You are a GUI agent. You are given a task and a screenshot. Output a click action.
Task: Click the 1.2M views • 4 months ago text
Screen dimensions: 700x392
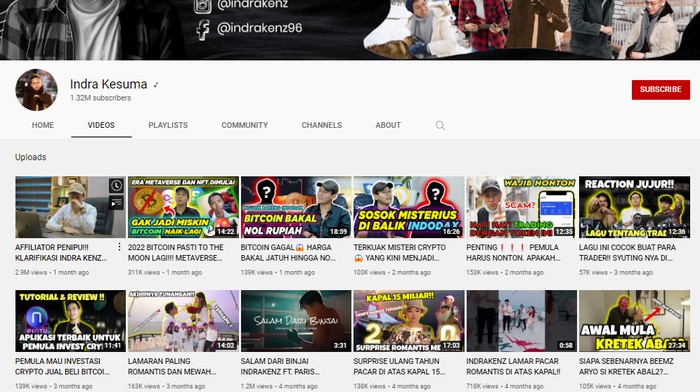click(279, 386)
